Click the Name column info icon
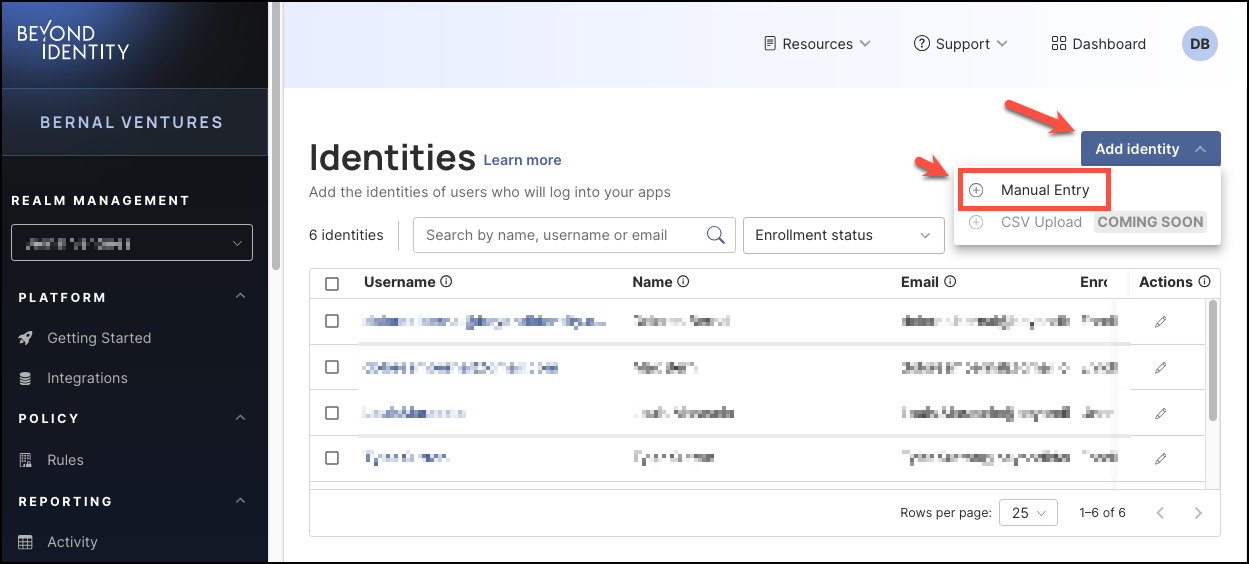Image resolution: width=1249 pixels, height=564 pixels. pyautogui.click(x=683, y=282)
